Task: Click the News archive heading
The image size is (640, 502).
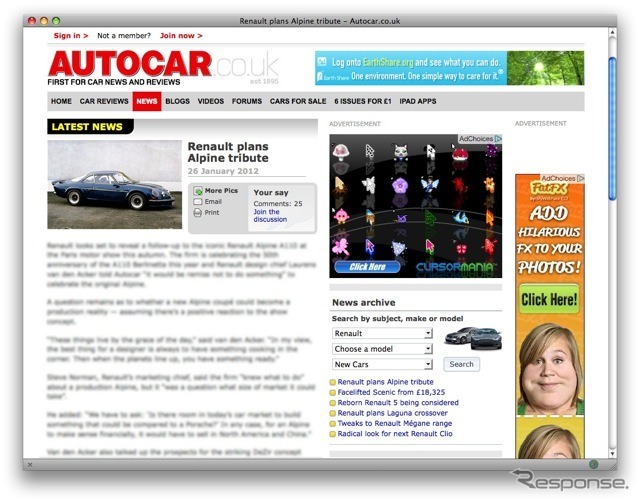Action: [363, 302]
